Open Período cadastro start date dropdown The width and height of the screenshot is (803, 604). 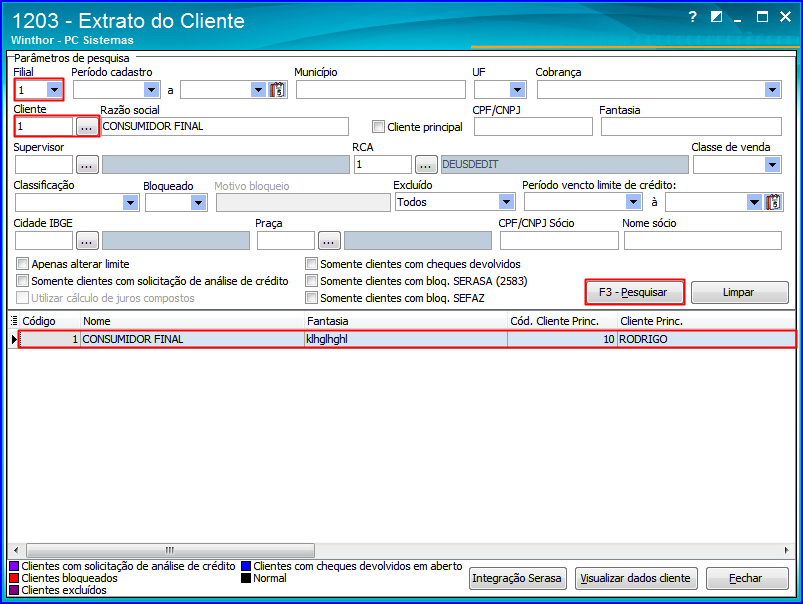pos(152,90)
